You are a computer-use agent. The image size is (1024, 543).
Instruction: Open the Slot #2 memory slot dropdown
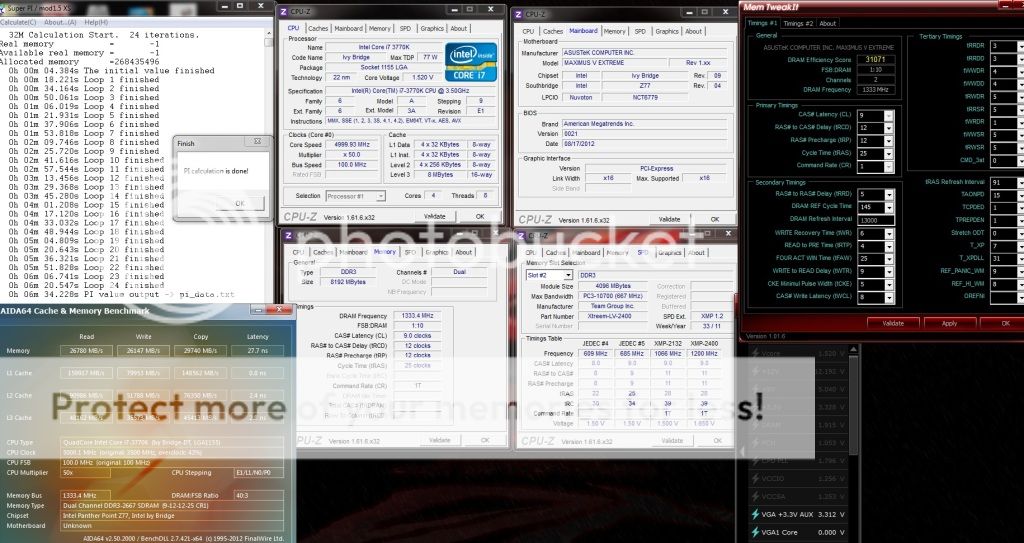pos(569,275)
